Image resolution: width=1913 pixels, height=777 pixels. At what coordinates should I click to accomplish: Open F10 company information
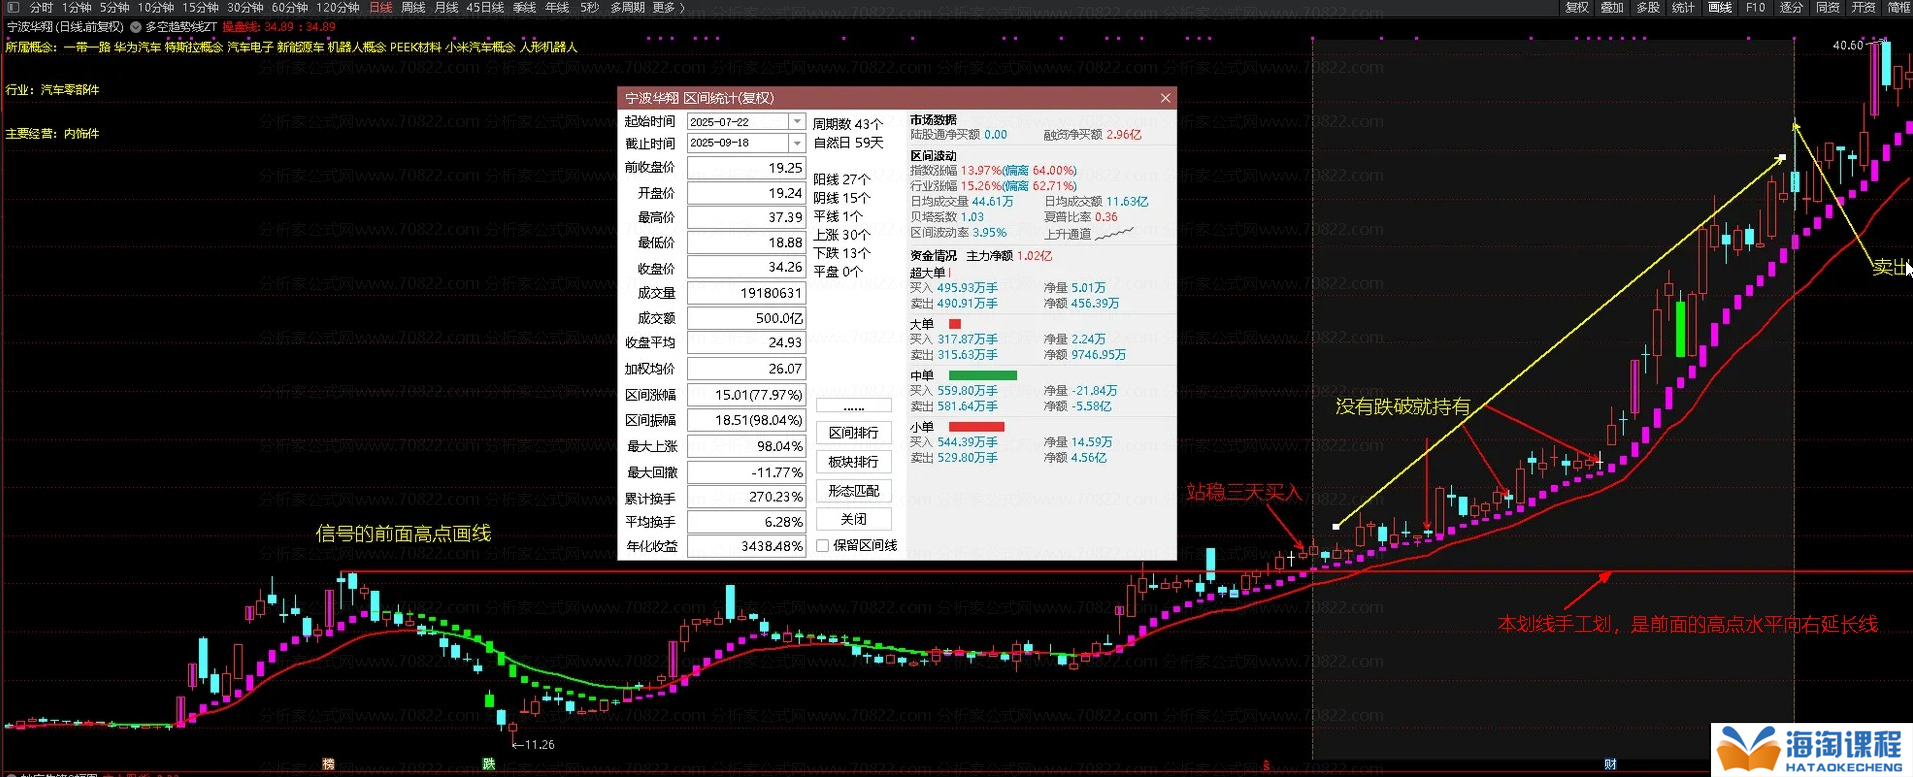coord(1755,8)
